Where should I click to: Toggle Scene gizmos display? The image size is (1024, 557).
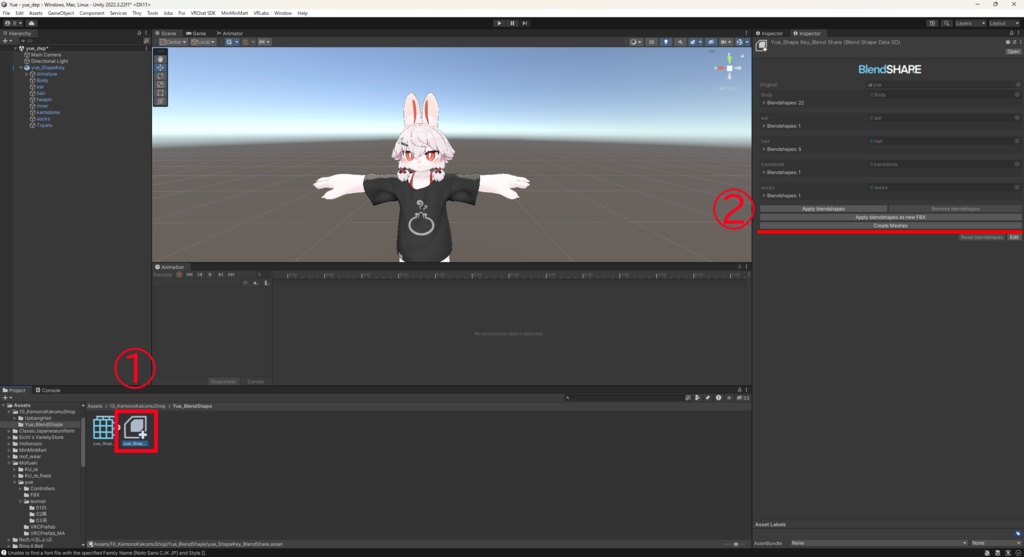741,42
